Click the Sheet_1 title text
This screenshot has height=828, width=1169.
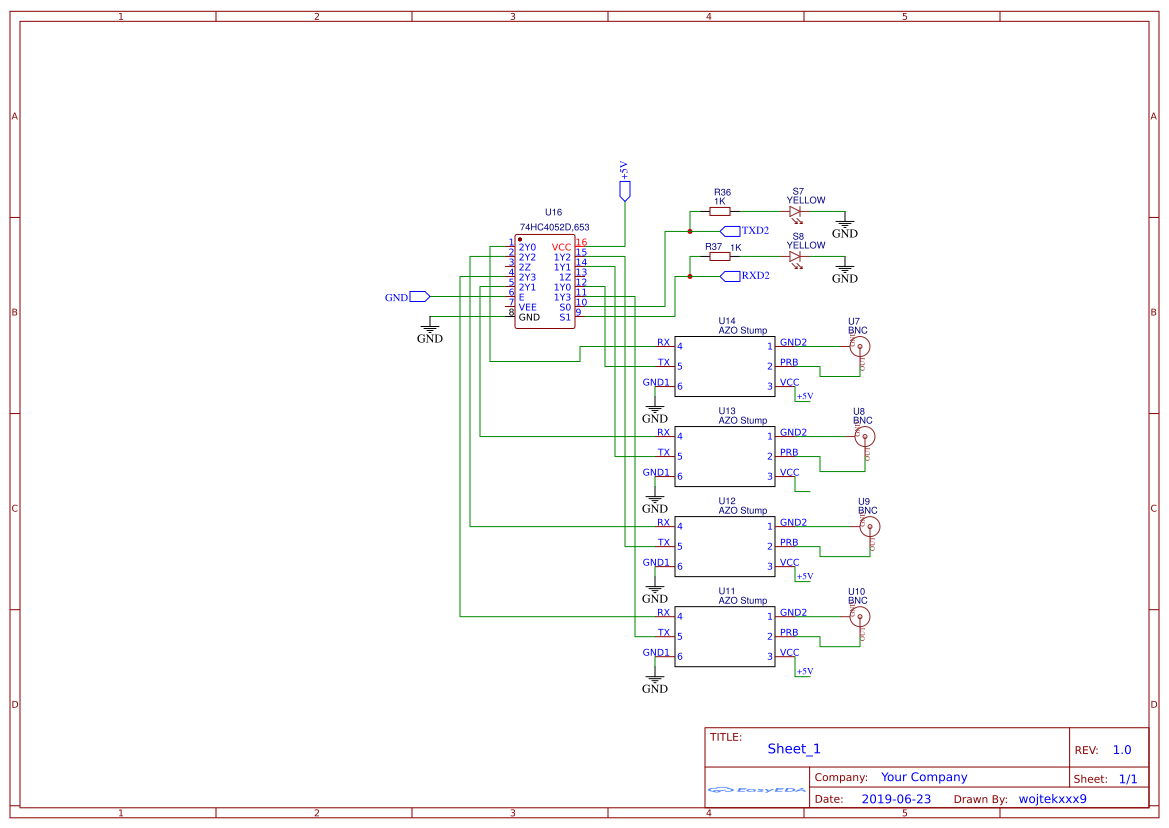pyautogui.click(x=793, y=748)
